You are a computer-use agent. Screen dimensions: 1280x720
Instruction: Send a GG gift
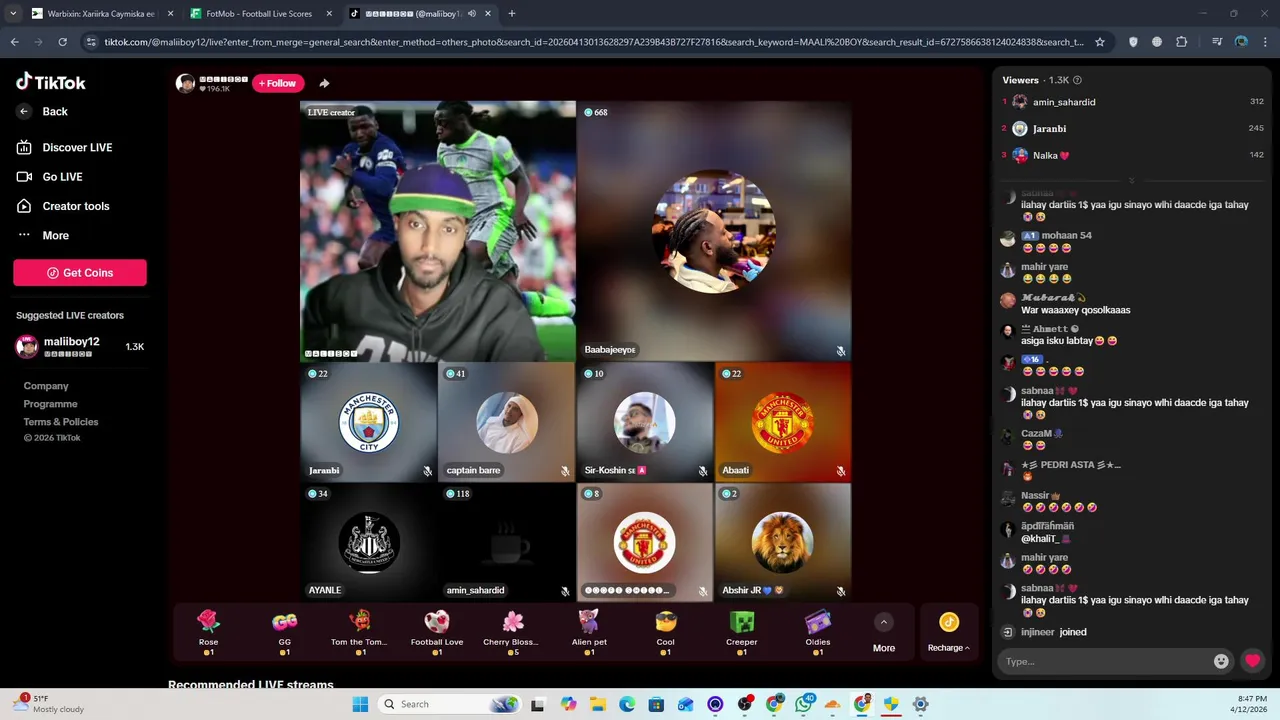285,632
